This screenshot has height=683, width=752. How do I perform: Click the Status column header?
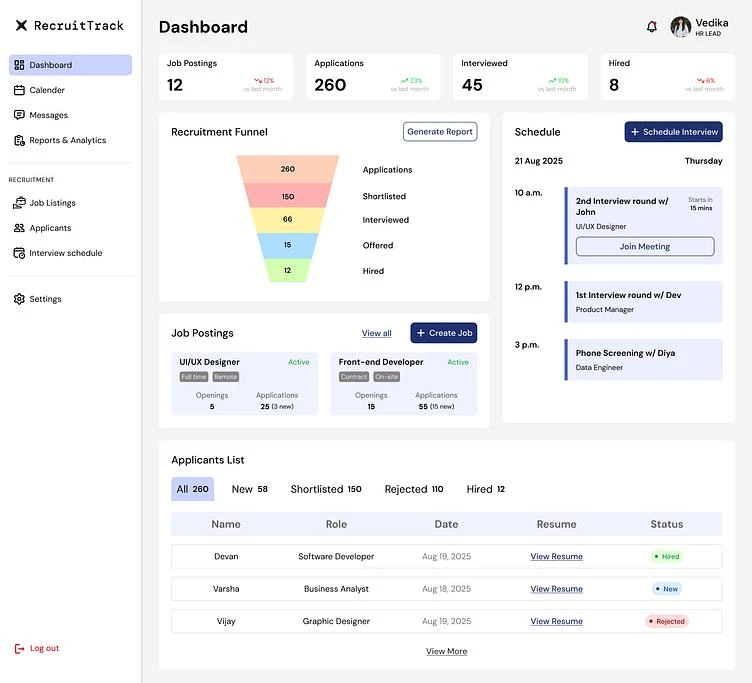click(x=667, y=524)
